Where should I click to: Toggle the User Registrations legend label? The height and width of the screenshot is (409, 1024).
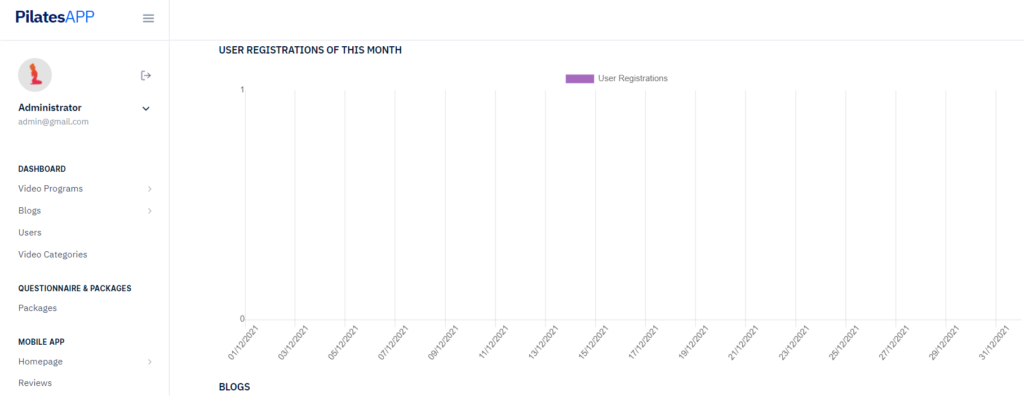coord(632,78)
